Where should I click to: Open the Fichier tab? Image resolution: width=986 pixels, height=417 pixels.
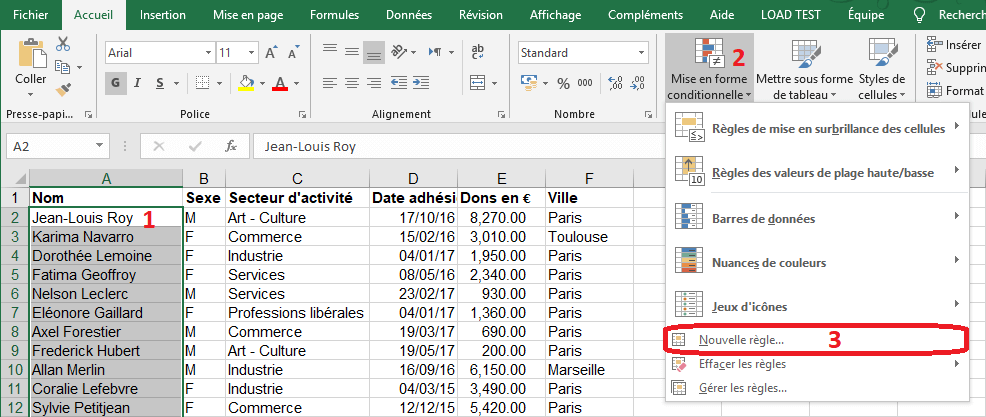tap(30, 15)
